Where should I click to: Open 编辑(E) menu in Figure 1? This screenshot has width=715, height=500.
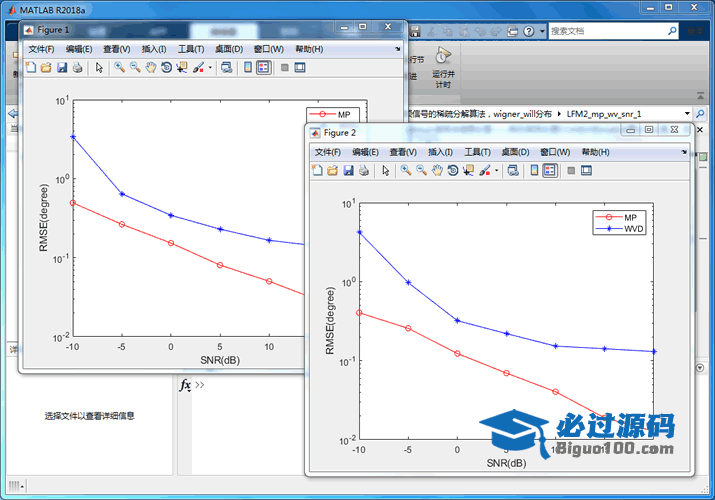click(79, 49)
